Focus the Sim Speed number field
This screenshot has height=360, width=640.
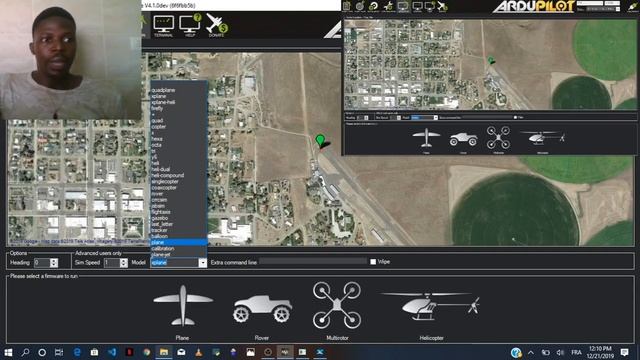112,263
